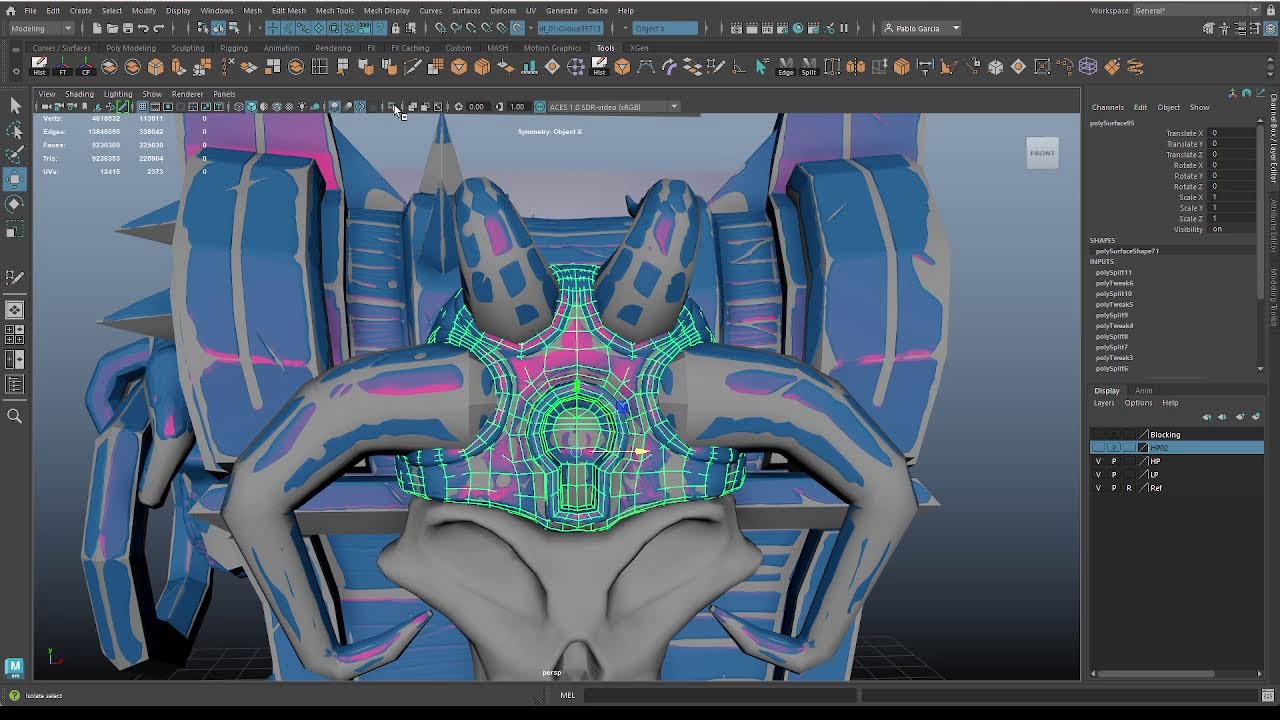Screen dimensions: 1280x720
Task: Click the Split shelf button
Action: coord(808,67)
